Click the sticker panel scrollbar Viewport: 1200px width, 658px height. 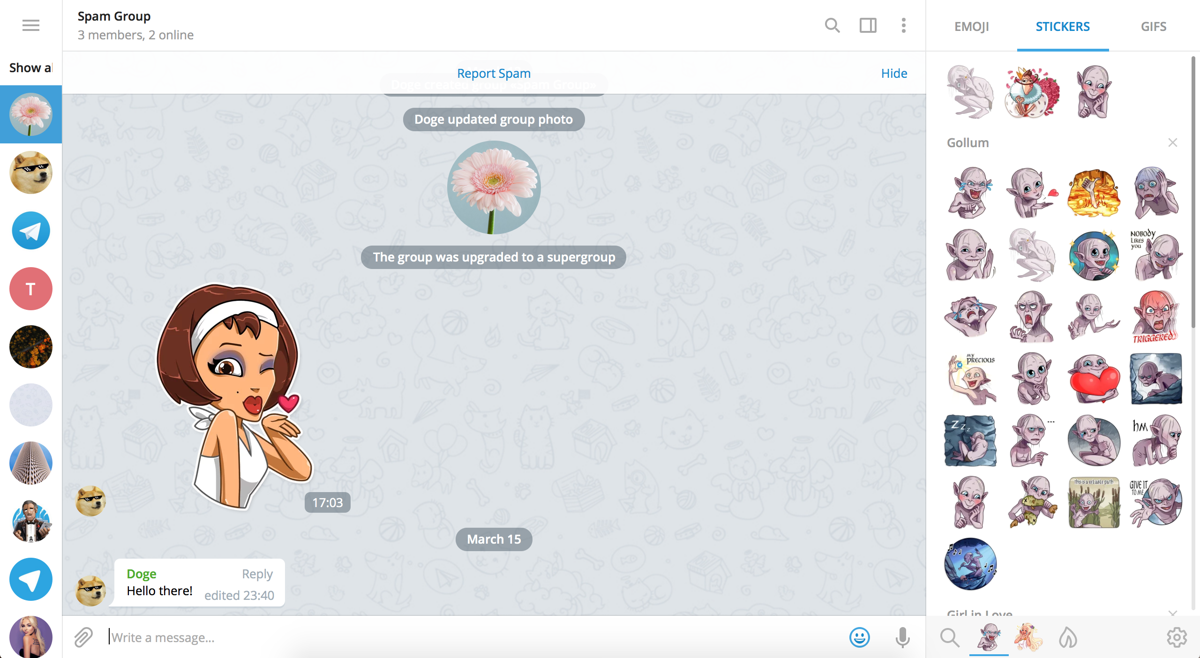click(x=1193, y=192)
